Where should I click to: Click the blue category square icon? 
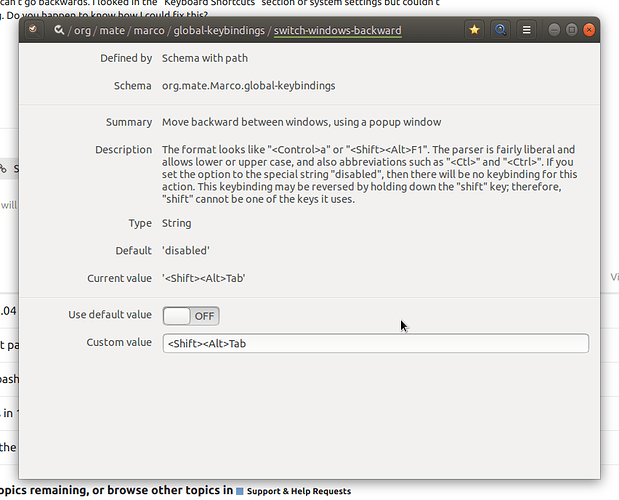[x=240, y=491]
